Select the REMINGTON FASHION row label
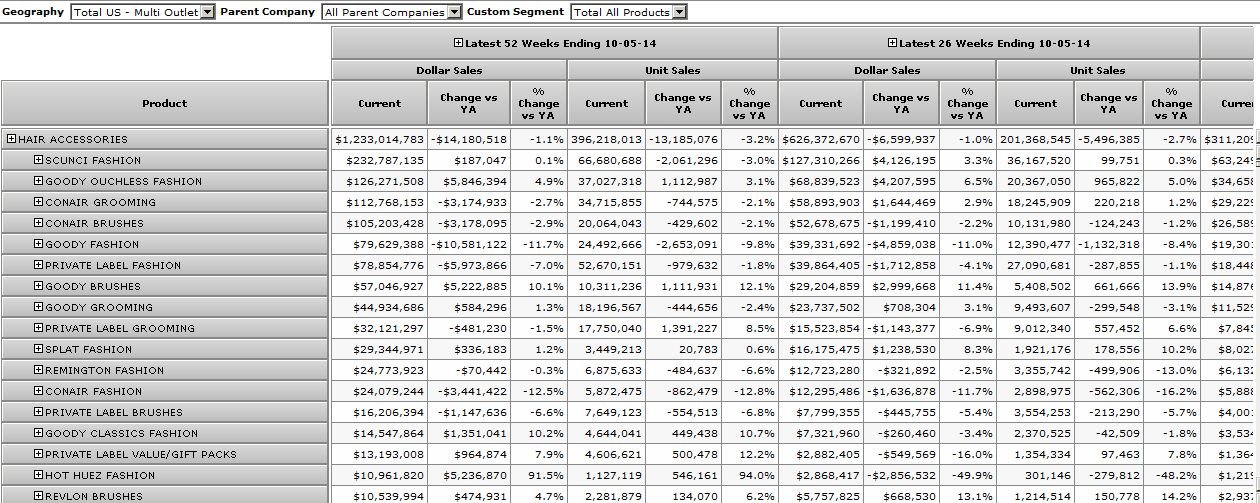The width and height of the screenshot is (1260, 503). point(104,370)
